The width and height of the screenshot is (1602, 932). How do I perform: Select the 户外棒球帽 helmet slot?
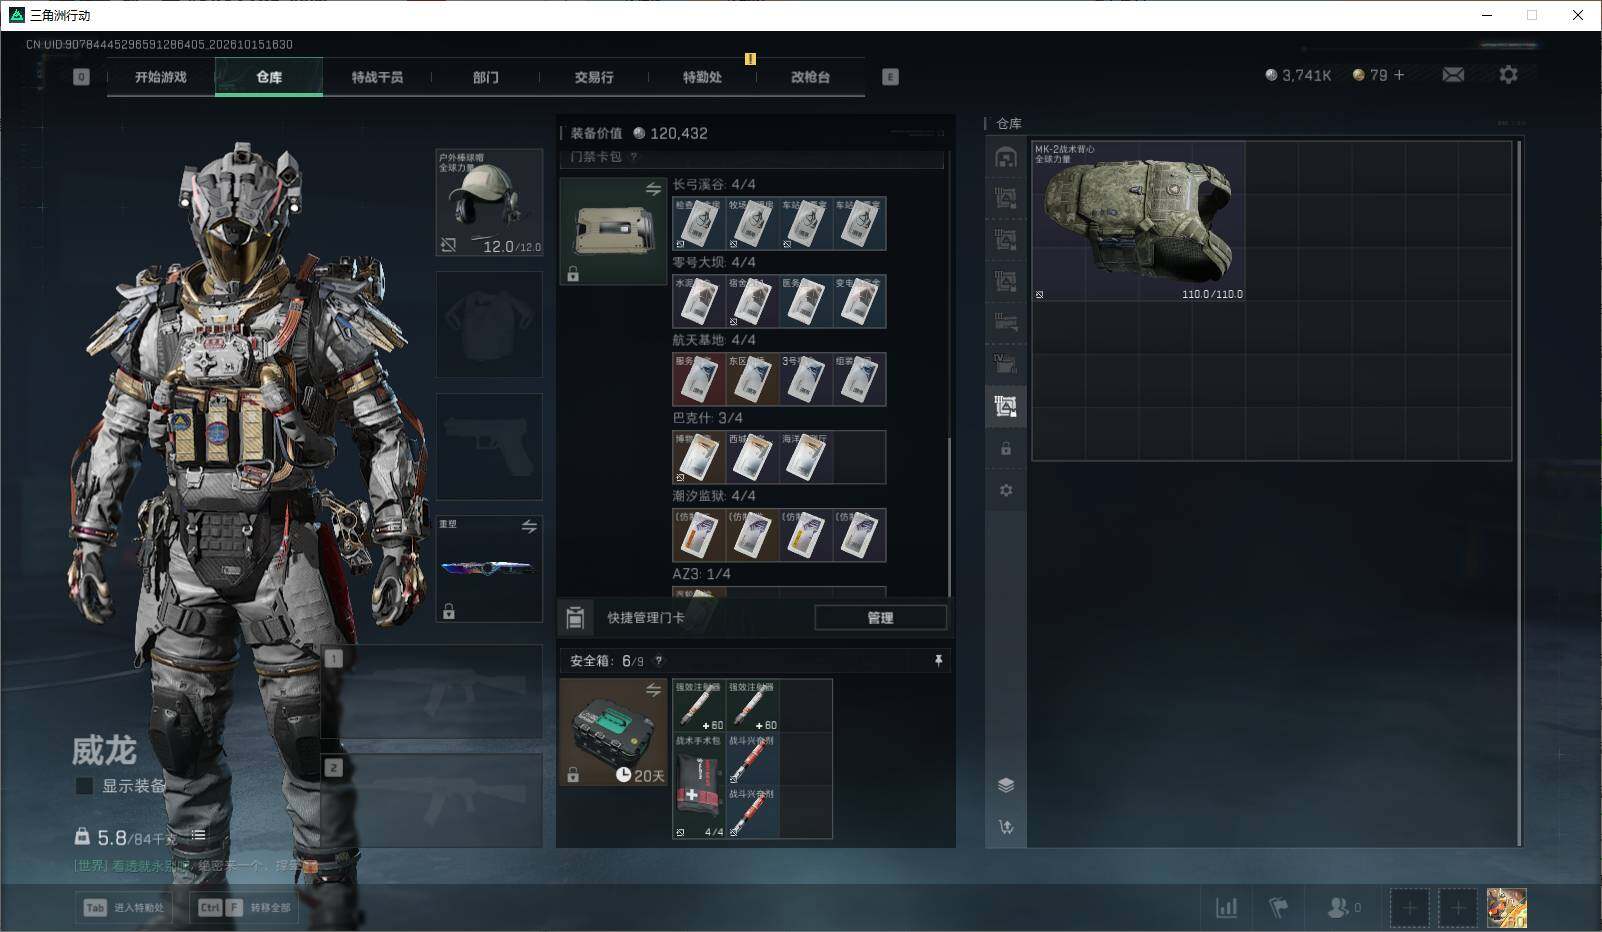point(489,202)
